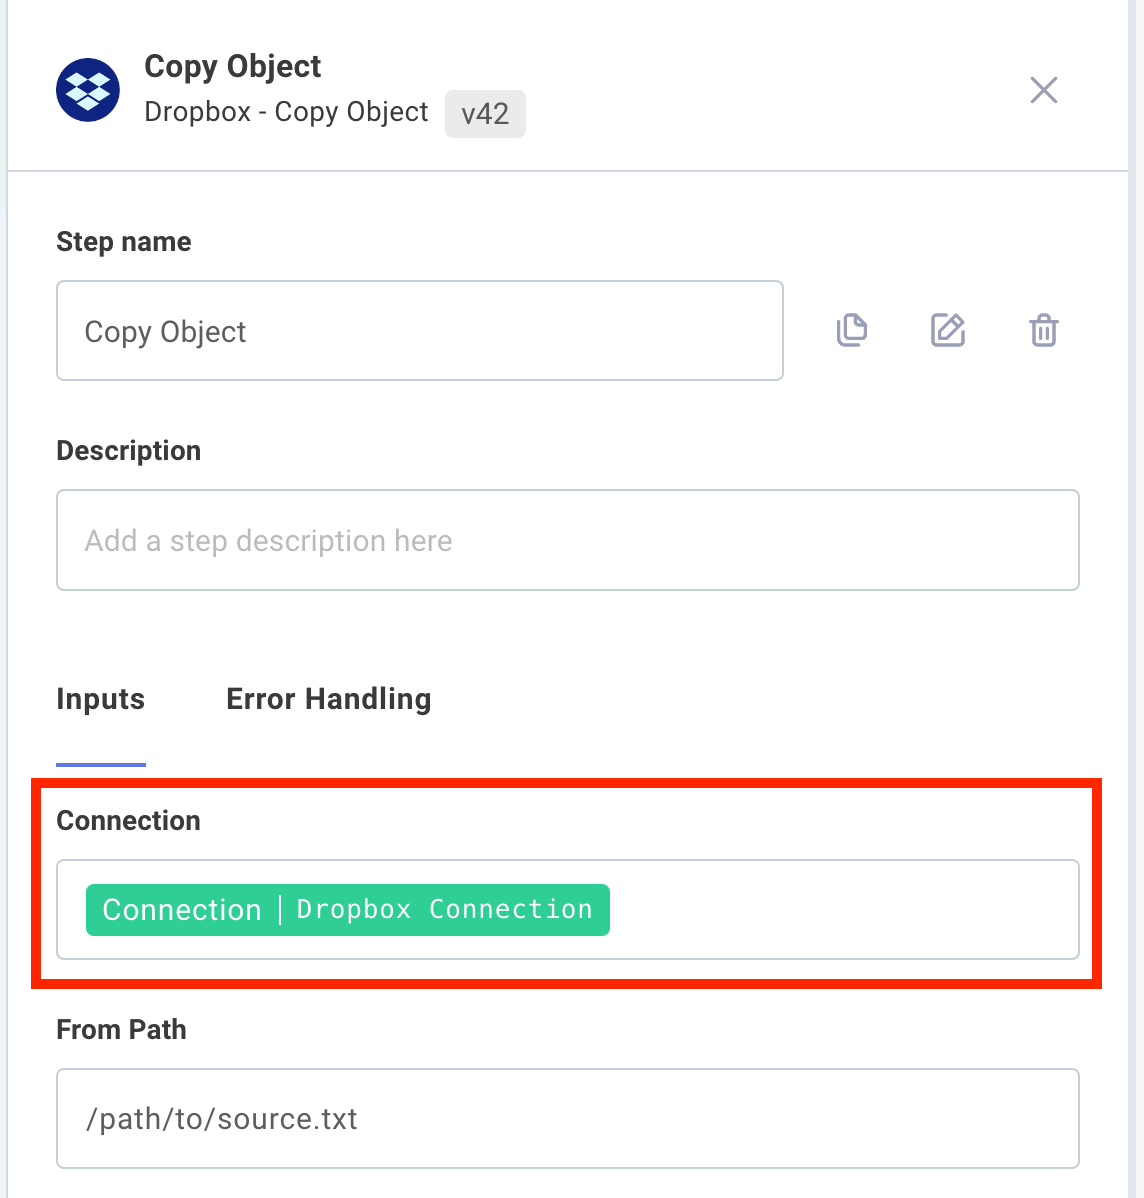Click the From Path label
Image resolution: width=1144 pixels, height=1198 pixels.
tap(121, 1029)
